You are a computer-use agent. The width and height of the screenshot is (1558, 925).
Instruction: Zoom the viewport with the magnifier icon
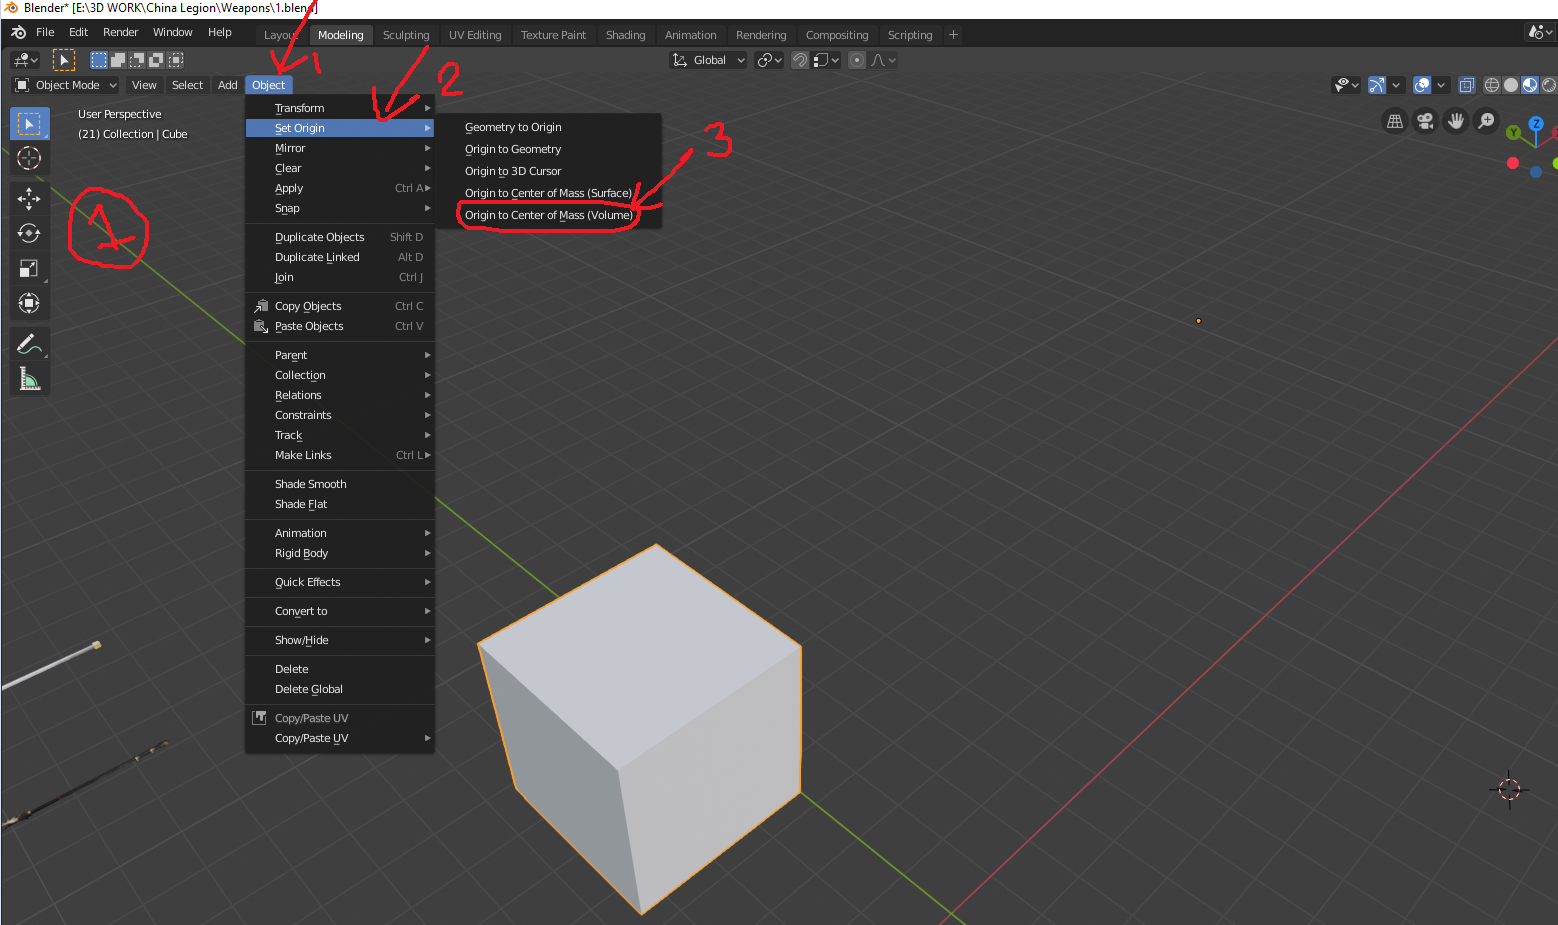click(1486, 121)
